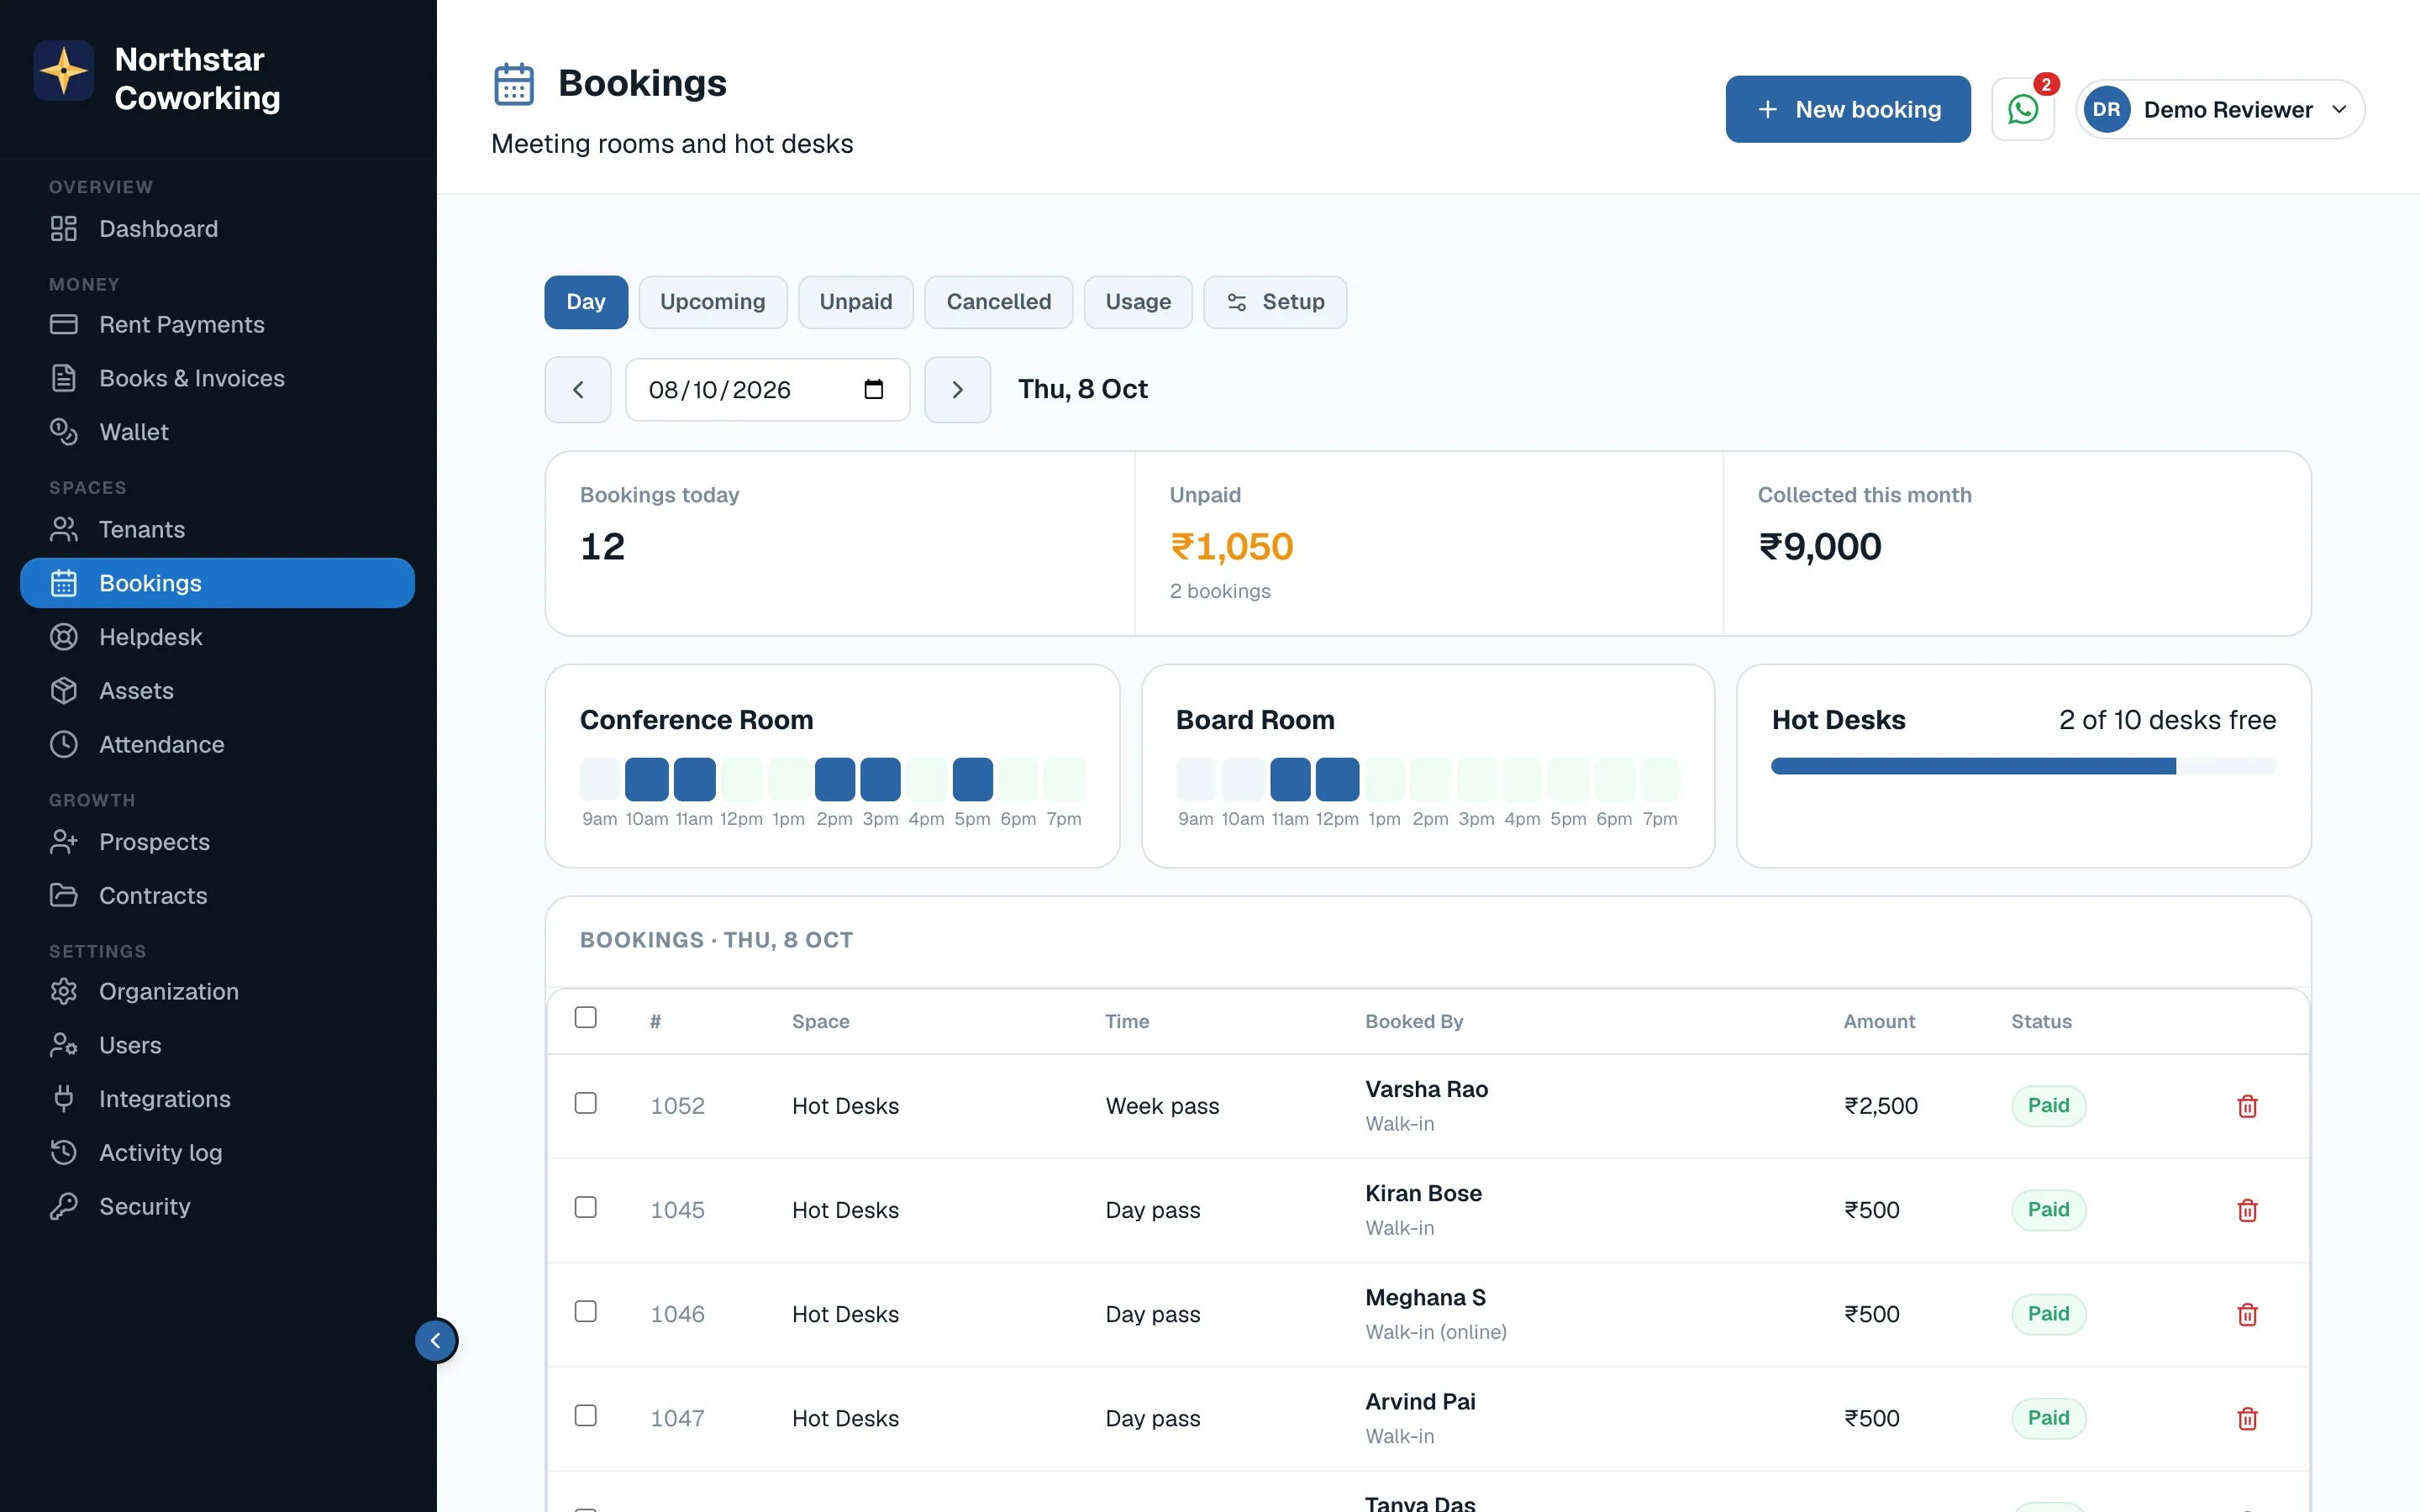Tick checkbox for booking 1047
This screenshot has width=2420, height=1512.
coord(586,1415)
